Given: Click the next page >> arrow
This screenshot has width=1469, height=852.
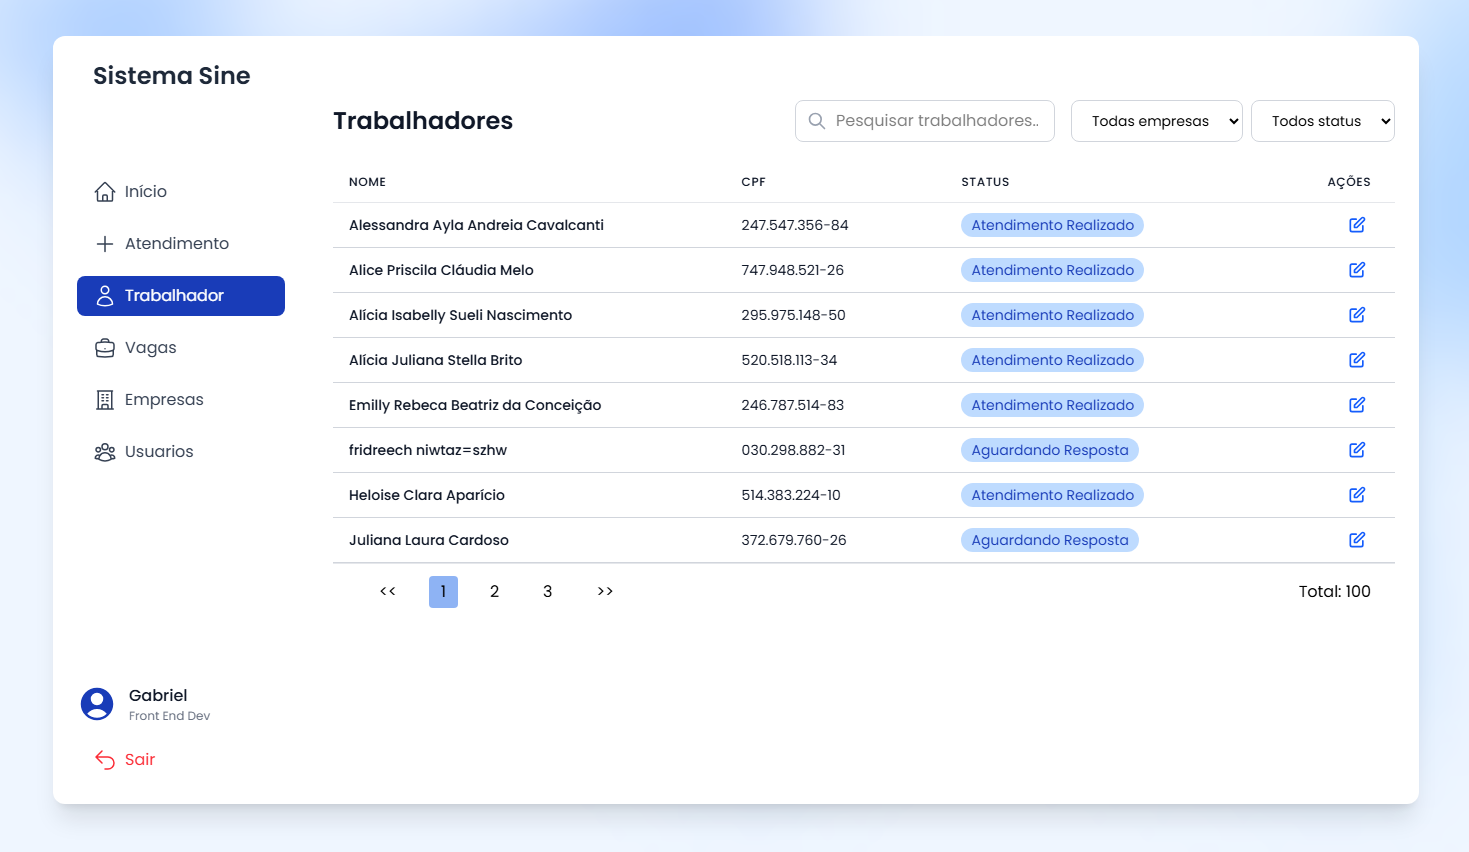Looking at the screenshot, I should tap(605, 592).
